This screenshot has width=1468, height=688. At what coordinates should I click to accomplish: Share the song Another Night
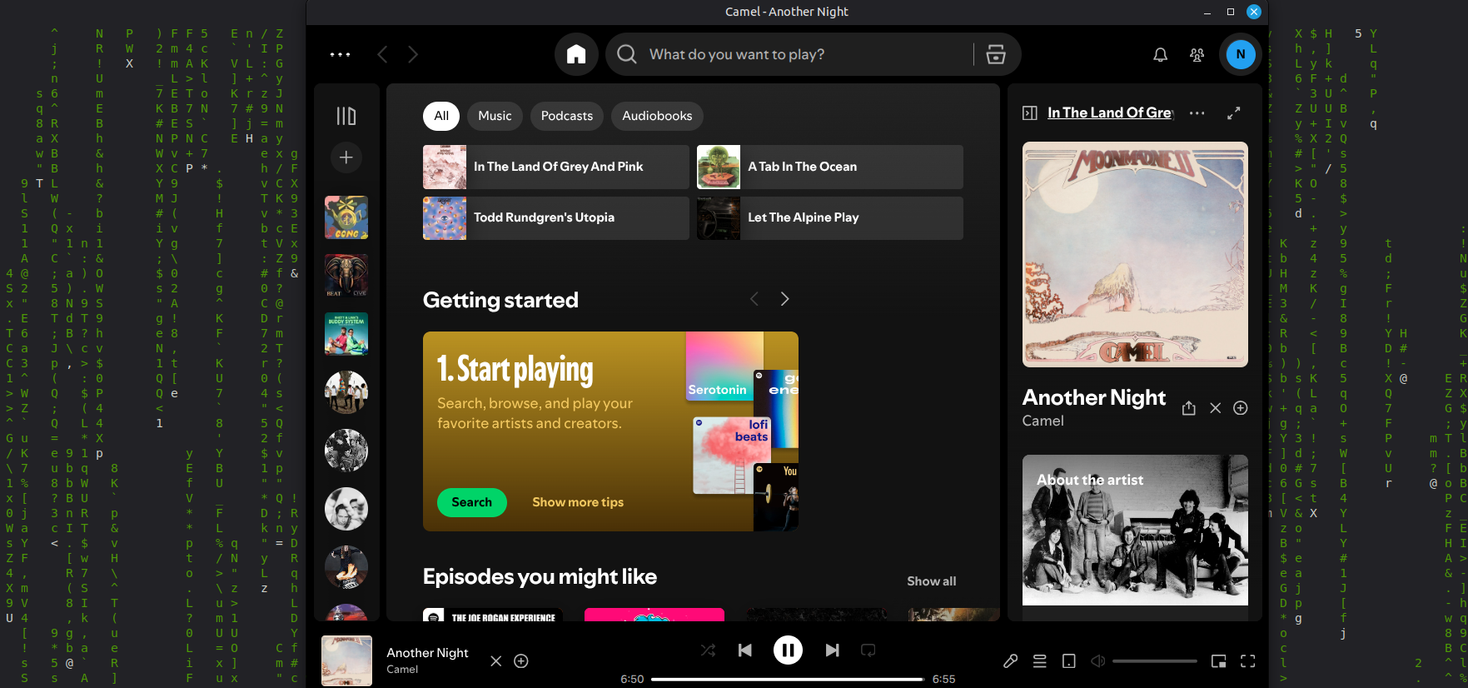(x=1188, y=408)
